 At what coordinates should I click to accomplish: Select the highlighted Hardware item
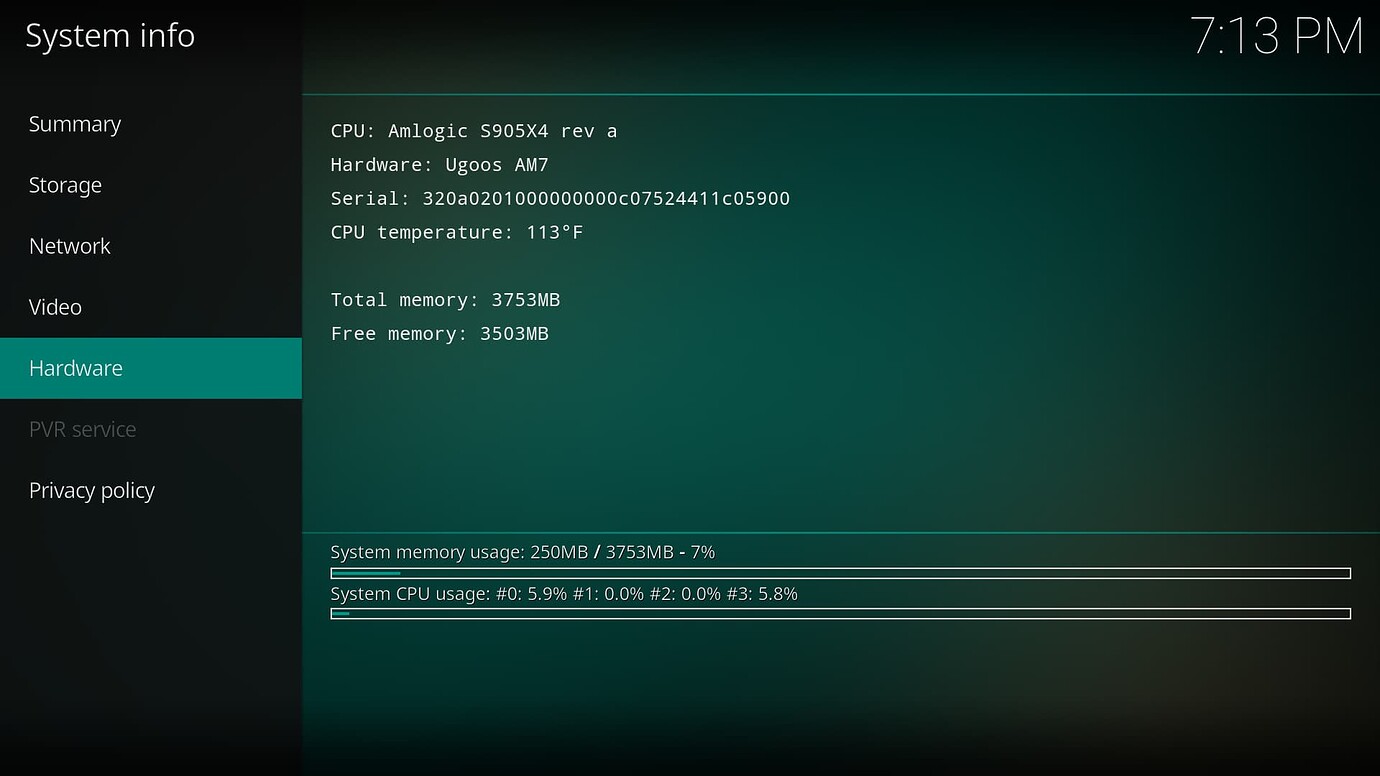pyautogui.click(x=76, y=368)
